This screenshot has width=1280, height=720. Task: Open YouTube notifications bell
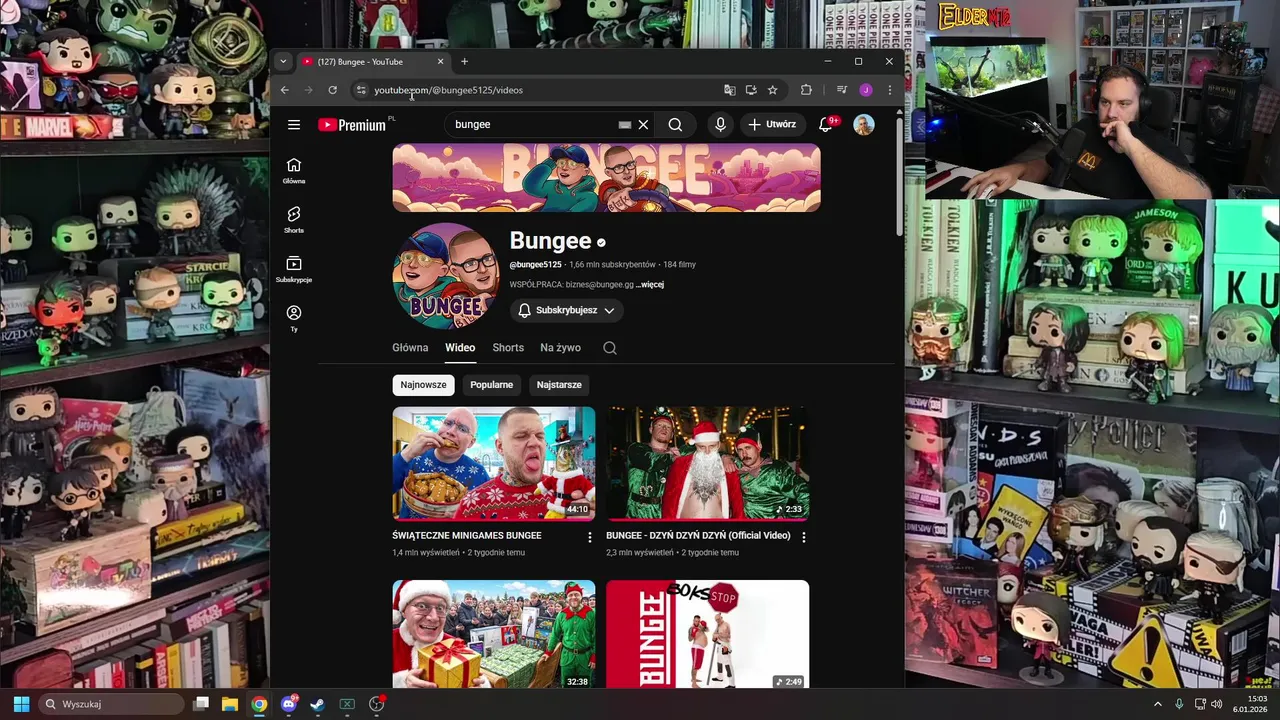point(826,125)
